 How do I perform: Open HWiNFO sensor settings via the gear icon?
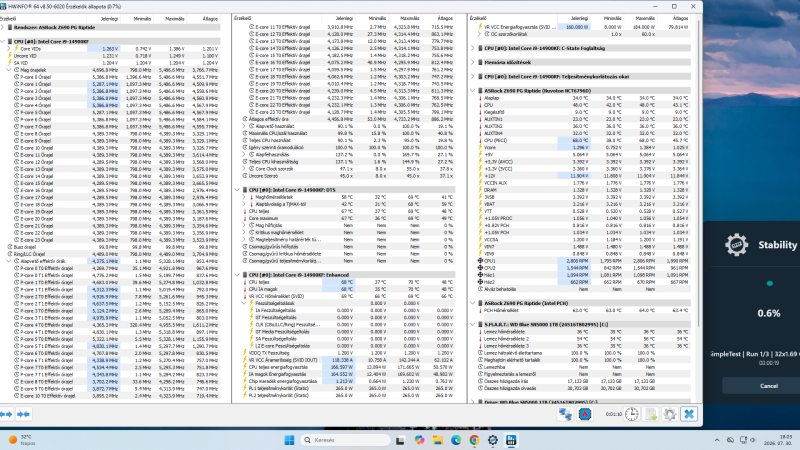click(x=670, y=414)
